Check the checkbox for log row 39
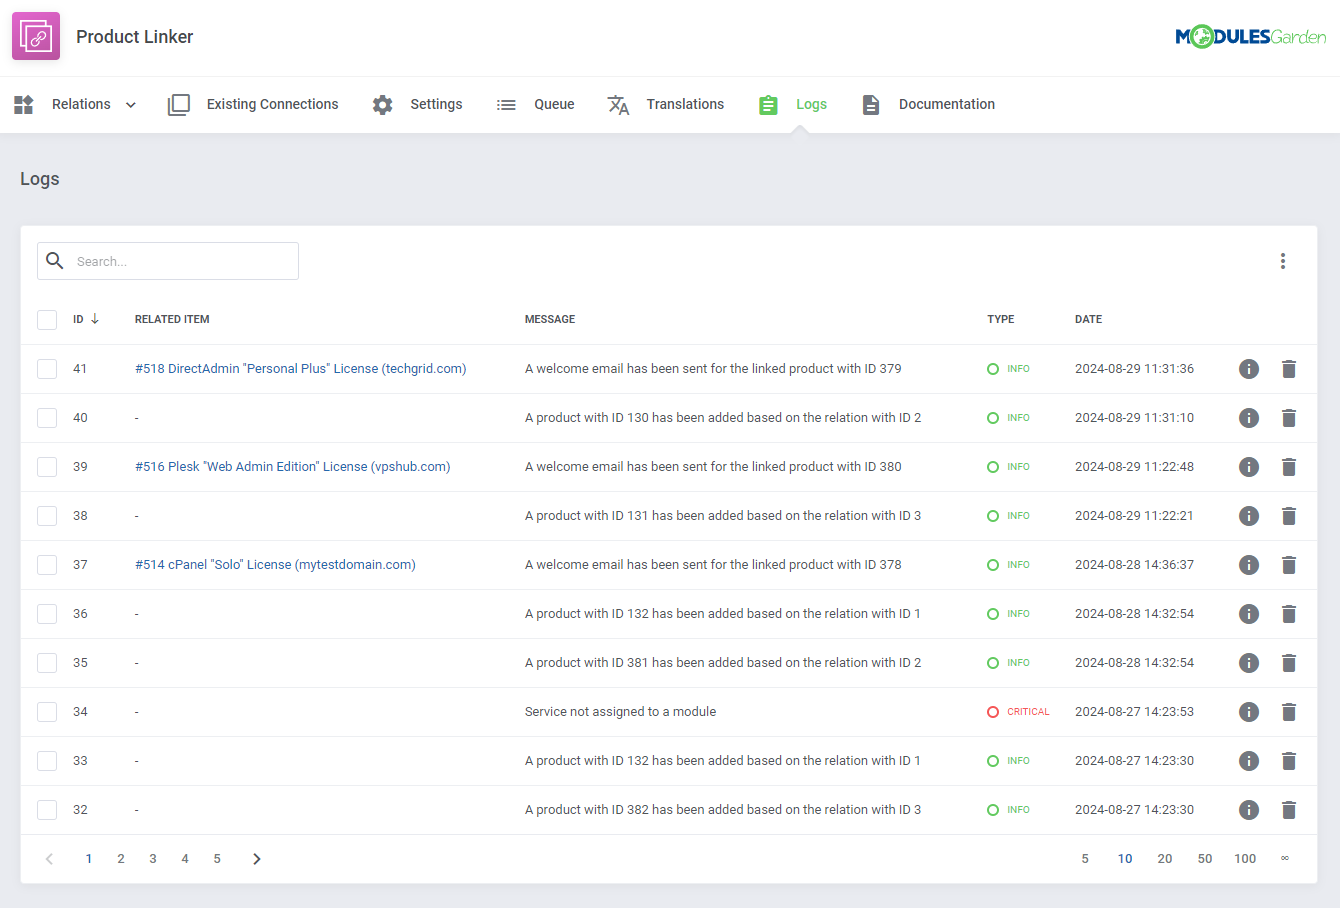 point(47,467)
